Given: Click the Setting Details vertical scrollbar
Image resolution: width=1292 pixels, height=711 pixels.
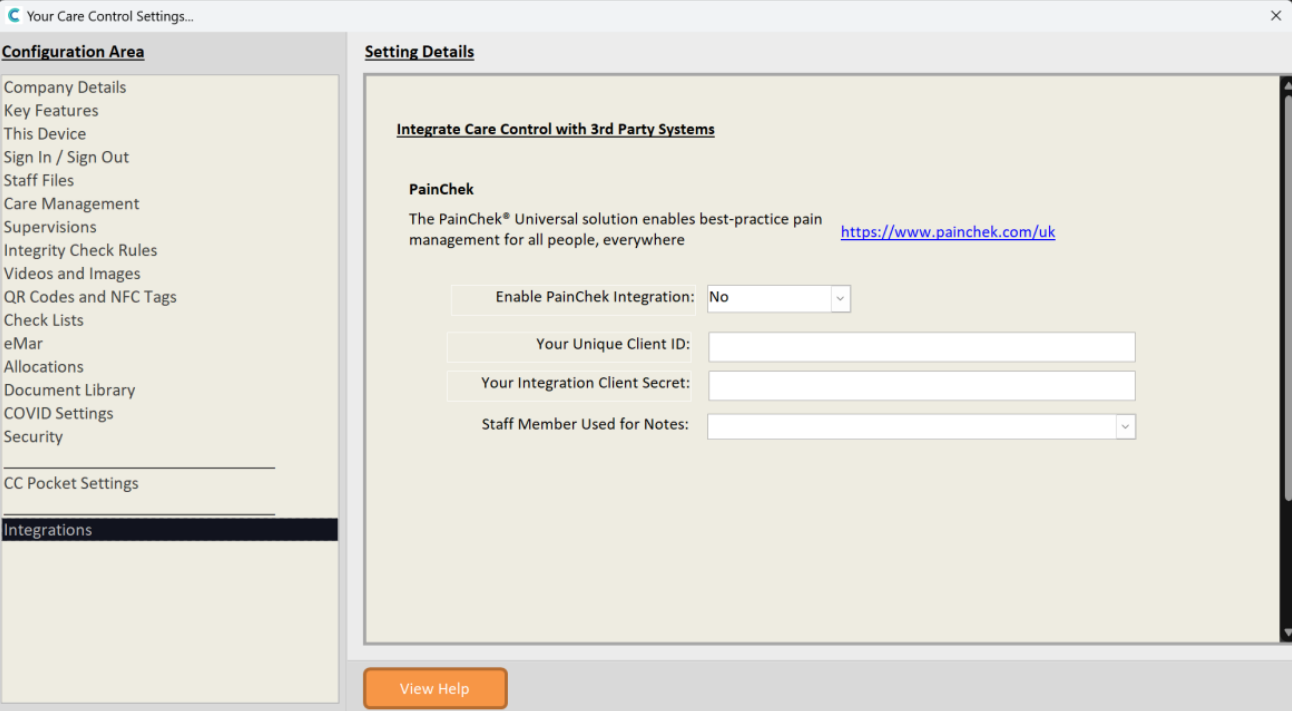Looking at the screenshot, I should 1286,300.
